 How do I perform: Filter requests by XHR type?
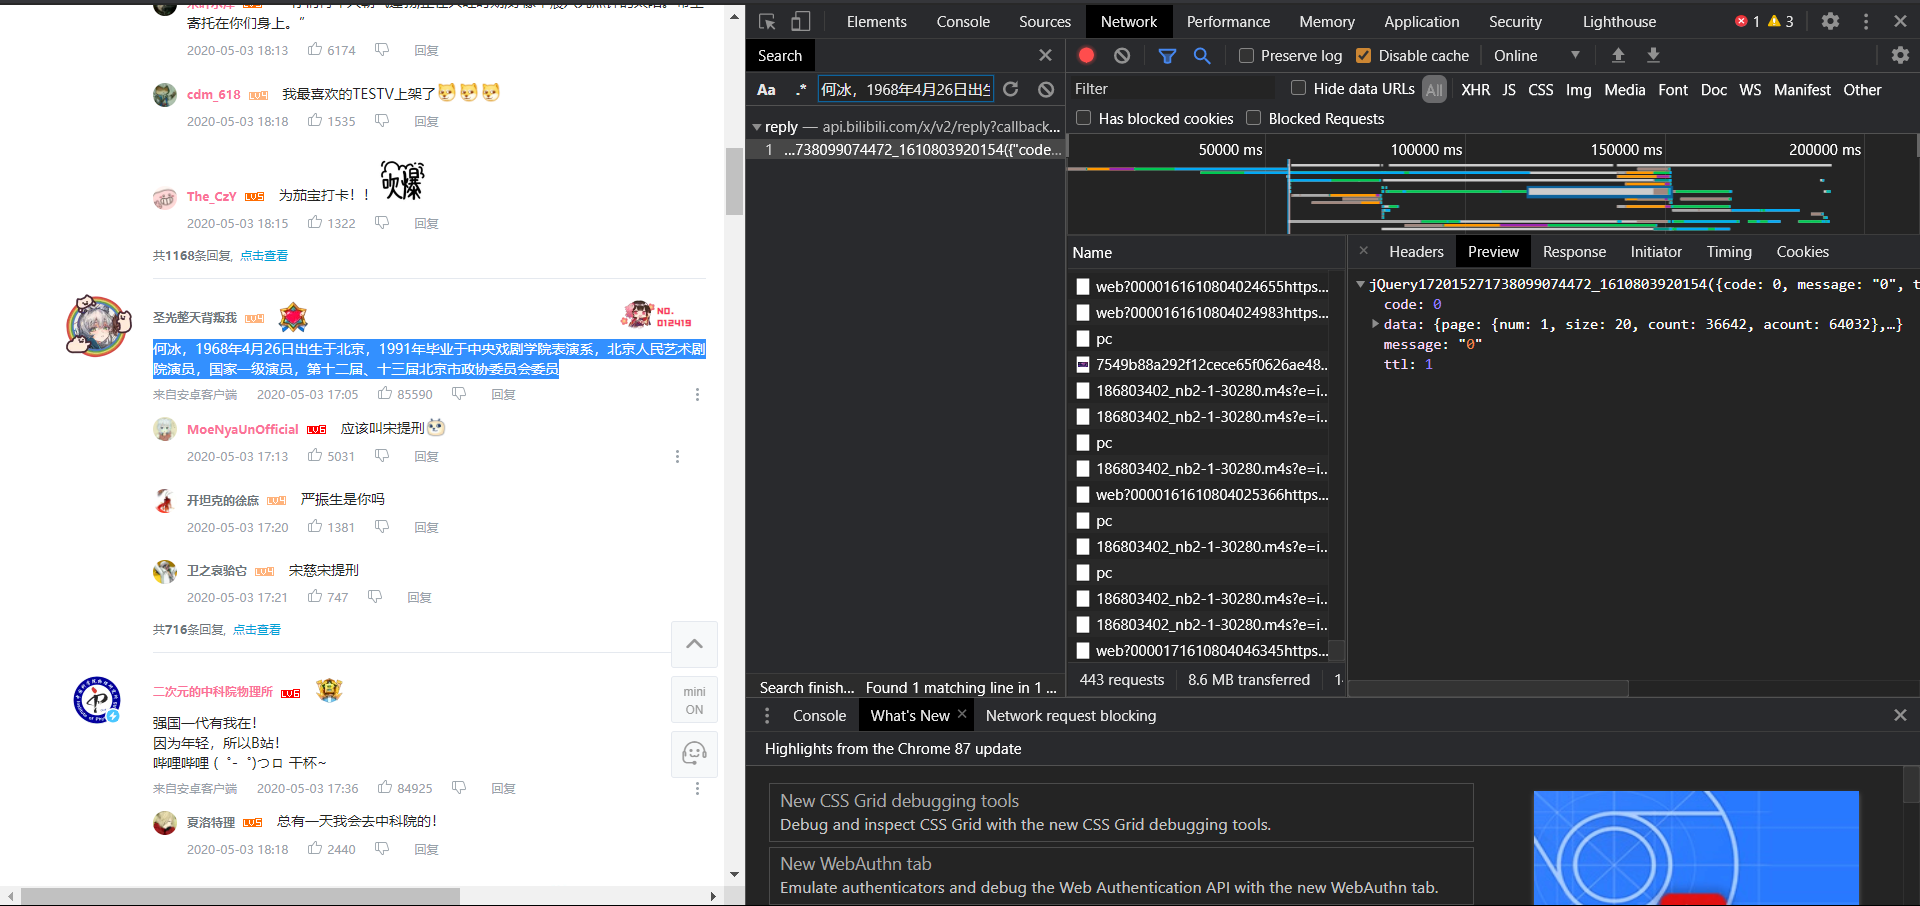(x=1475, y=90)
